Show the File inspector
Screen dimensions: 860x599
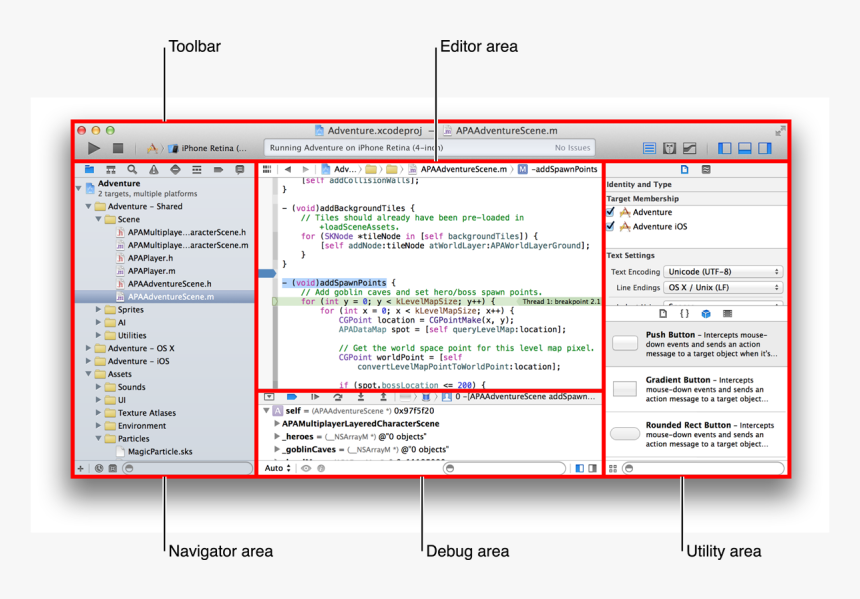pyautogui.click(x=684, y=169)
